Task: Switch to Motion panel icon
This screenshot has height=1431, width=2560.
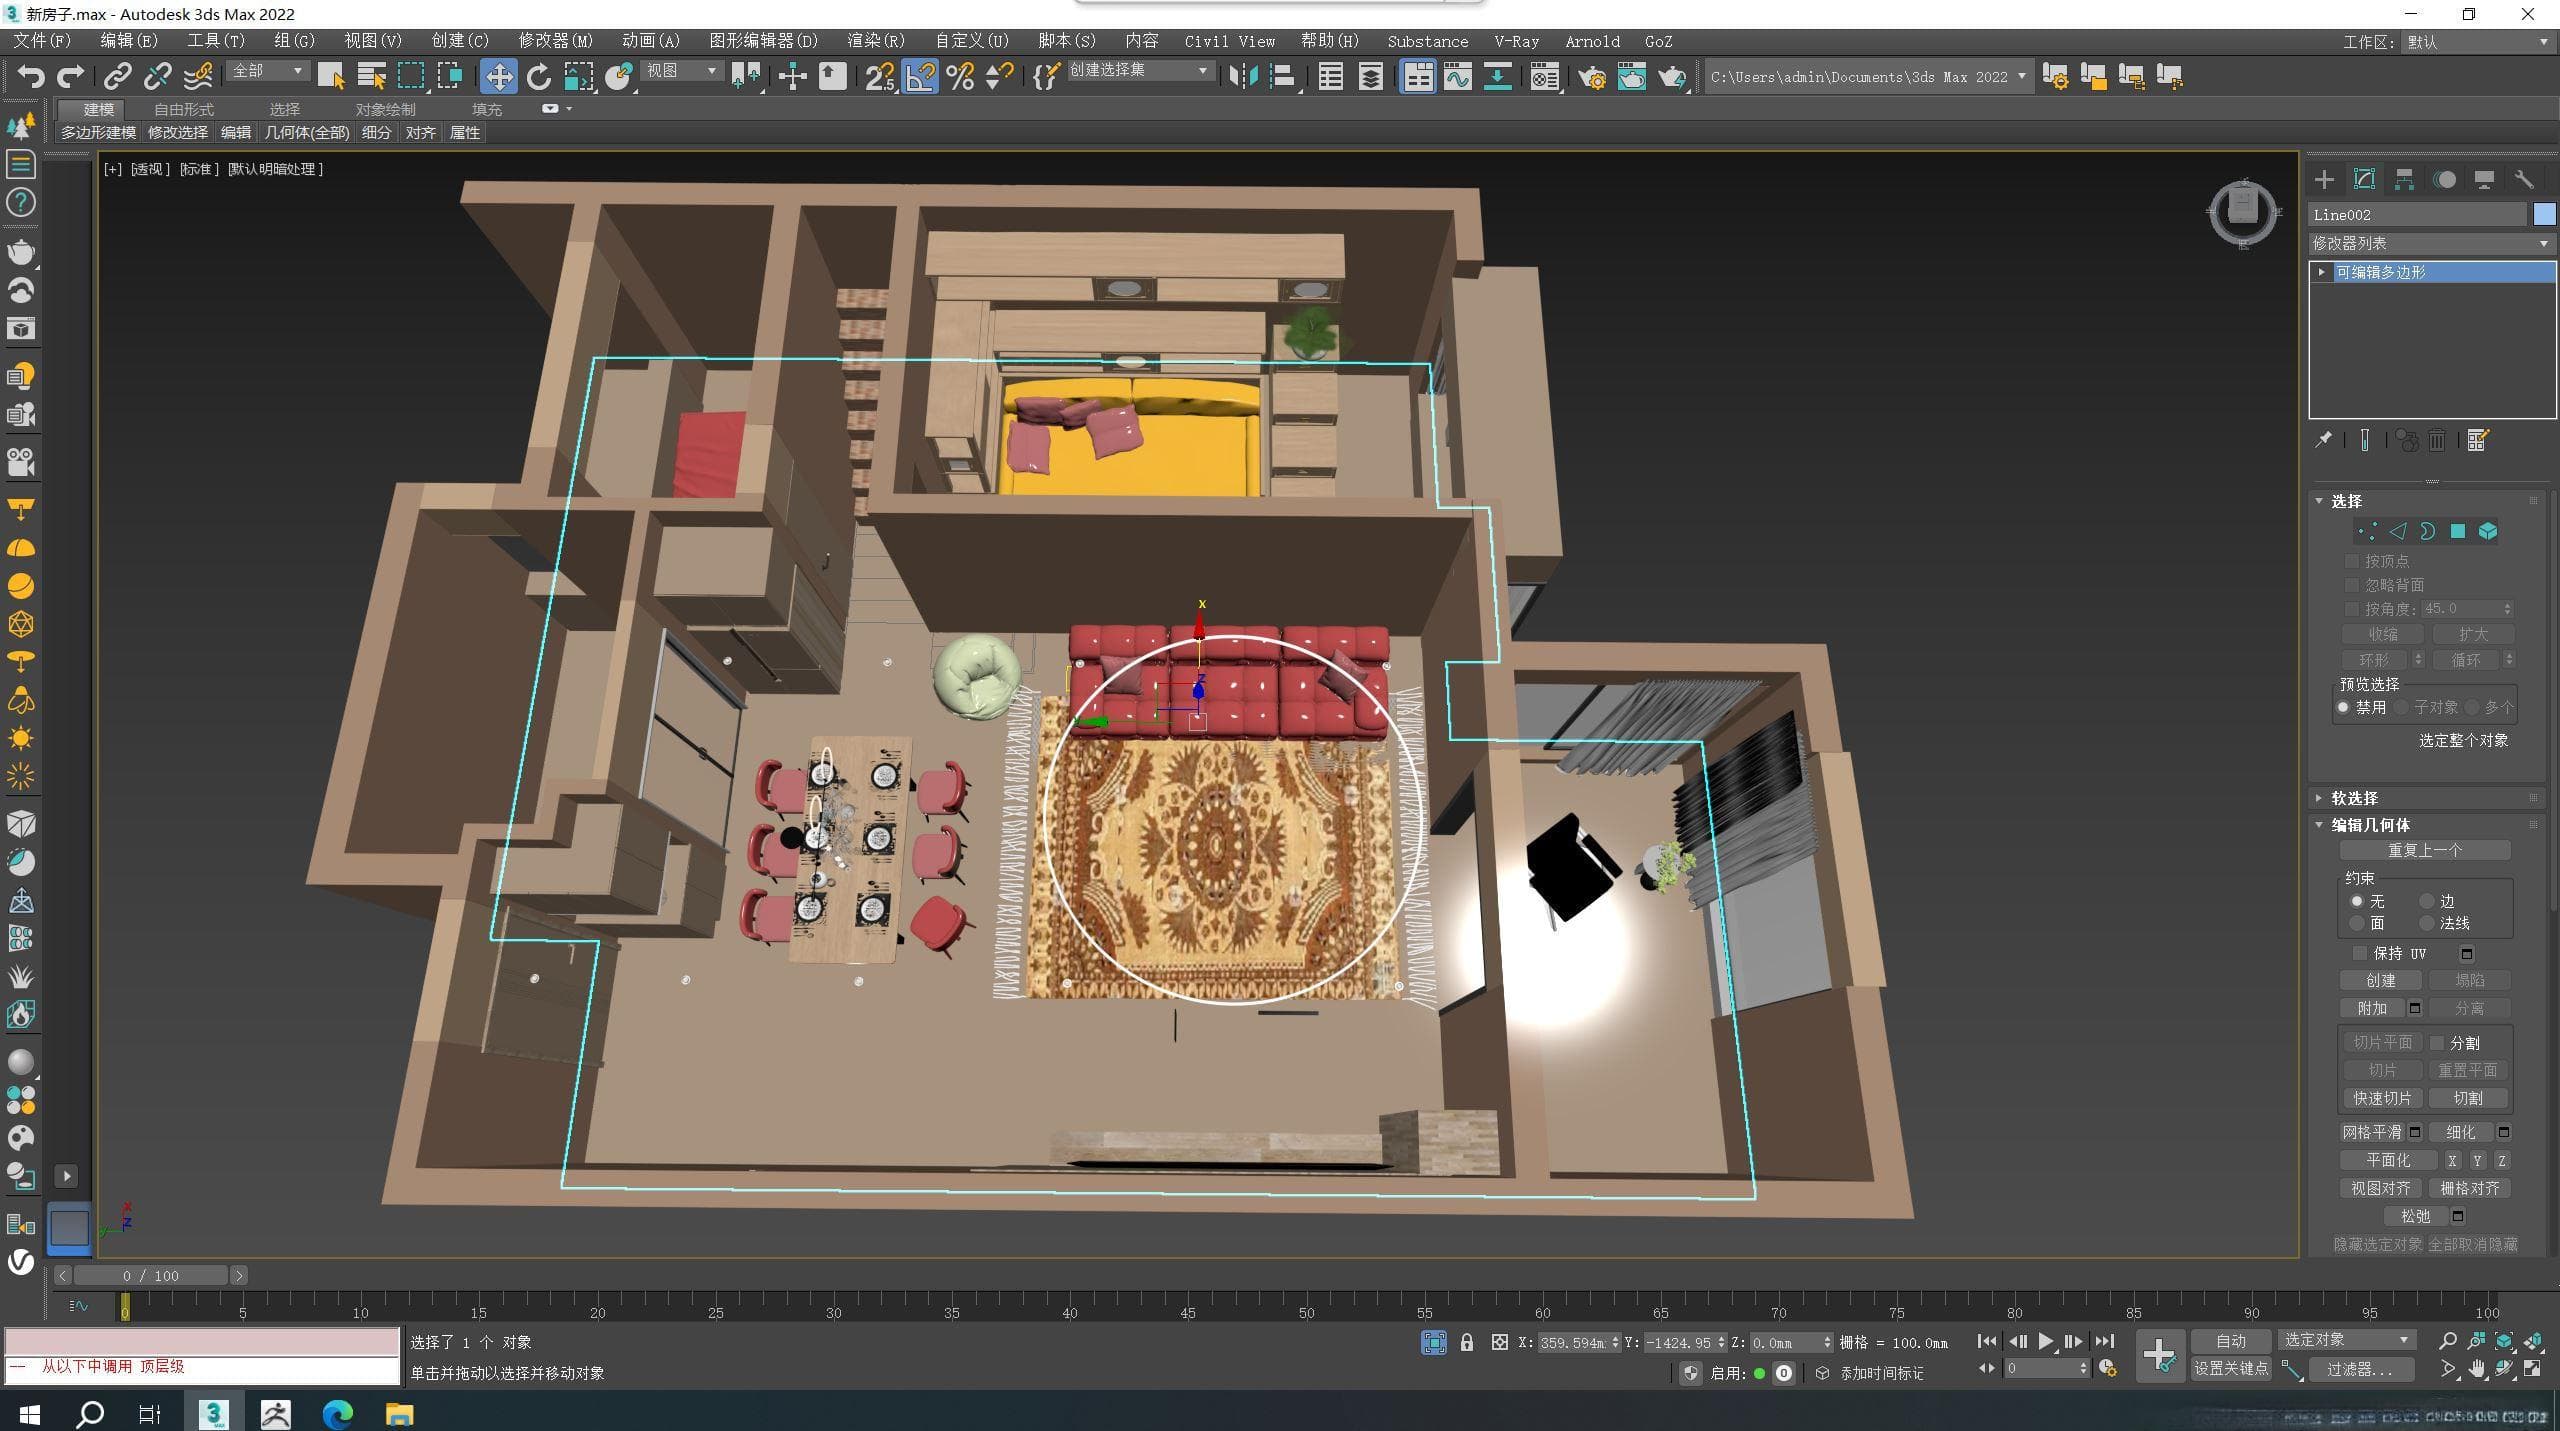Action: pos(2444,179)
